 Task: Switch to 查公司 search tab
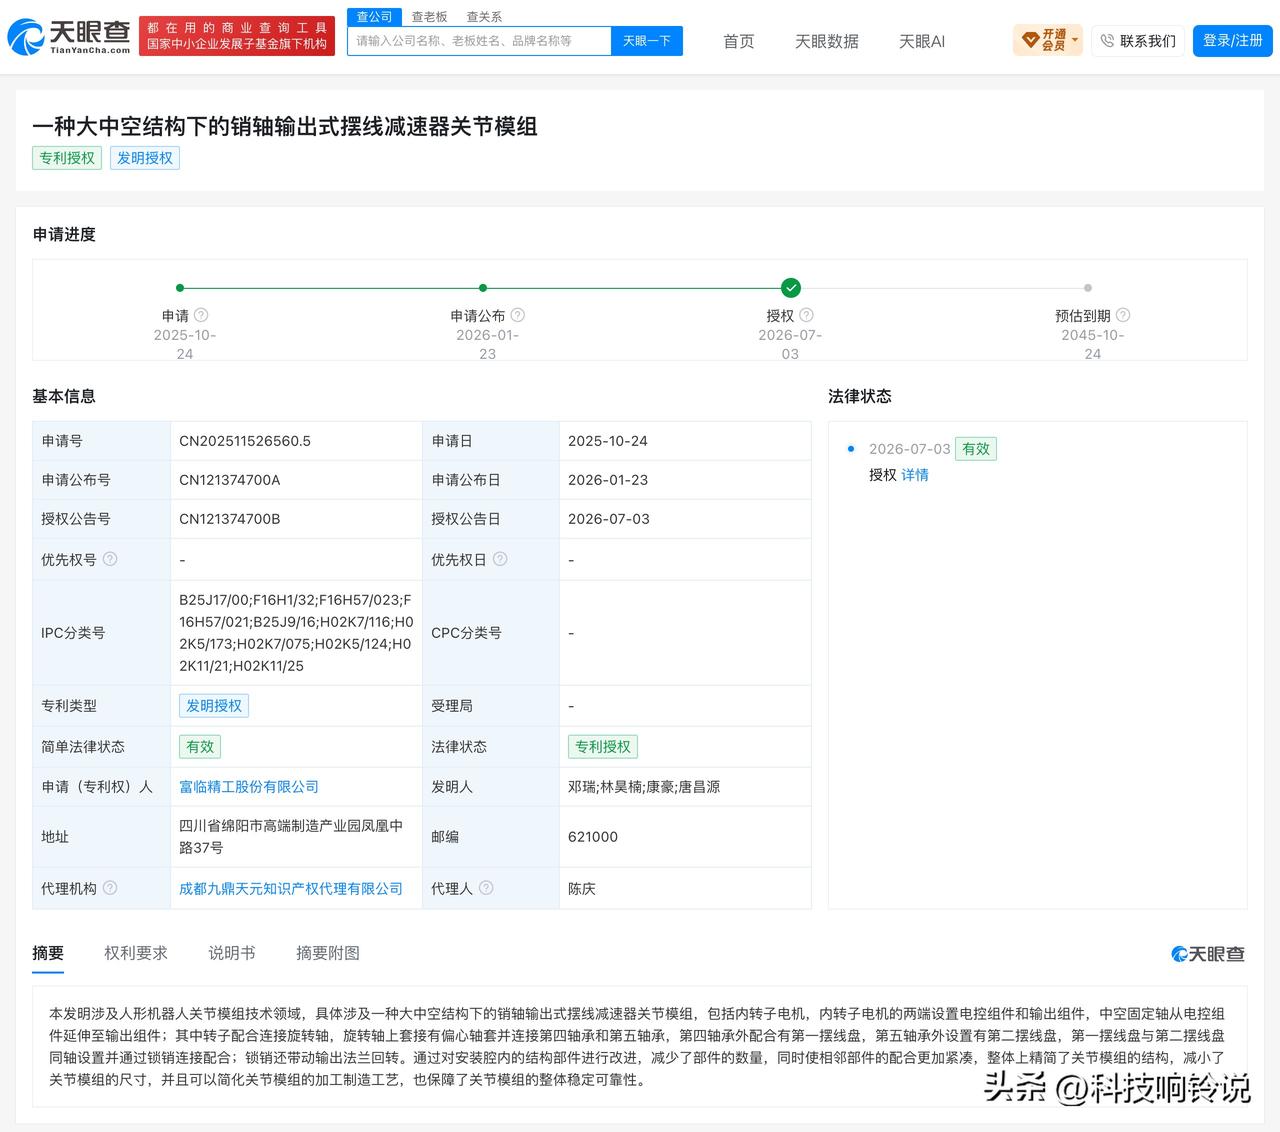click(x=375, y=17)
